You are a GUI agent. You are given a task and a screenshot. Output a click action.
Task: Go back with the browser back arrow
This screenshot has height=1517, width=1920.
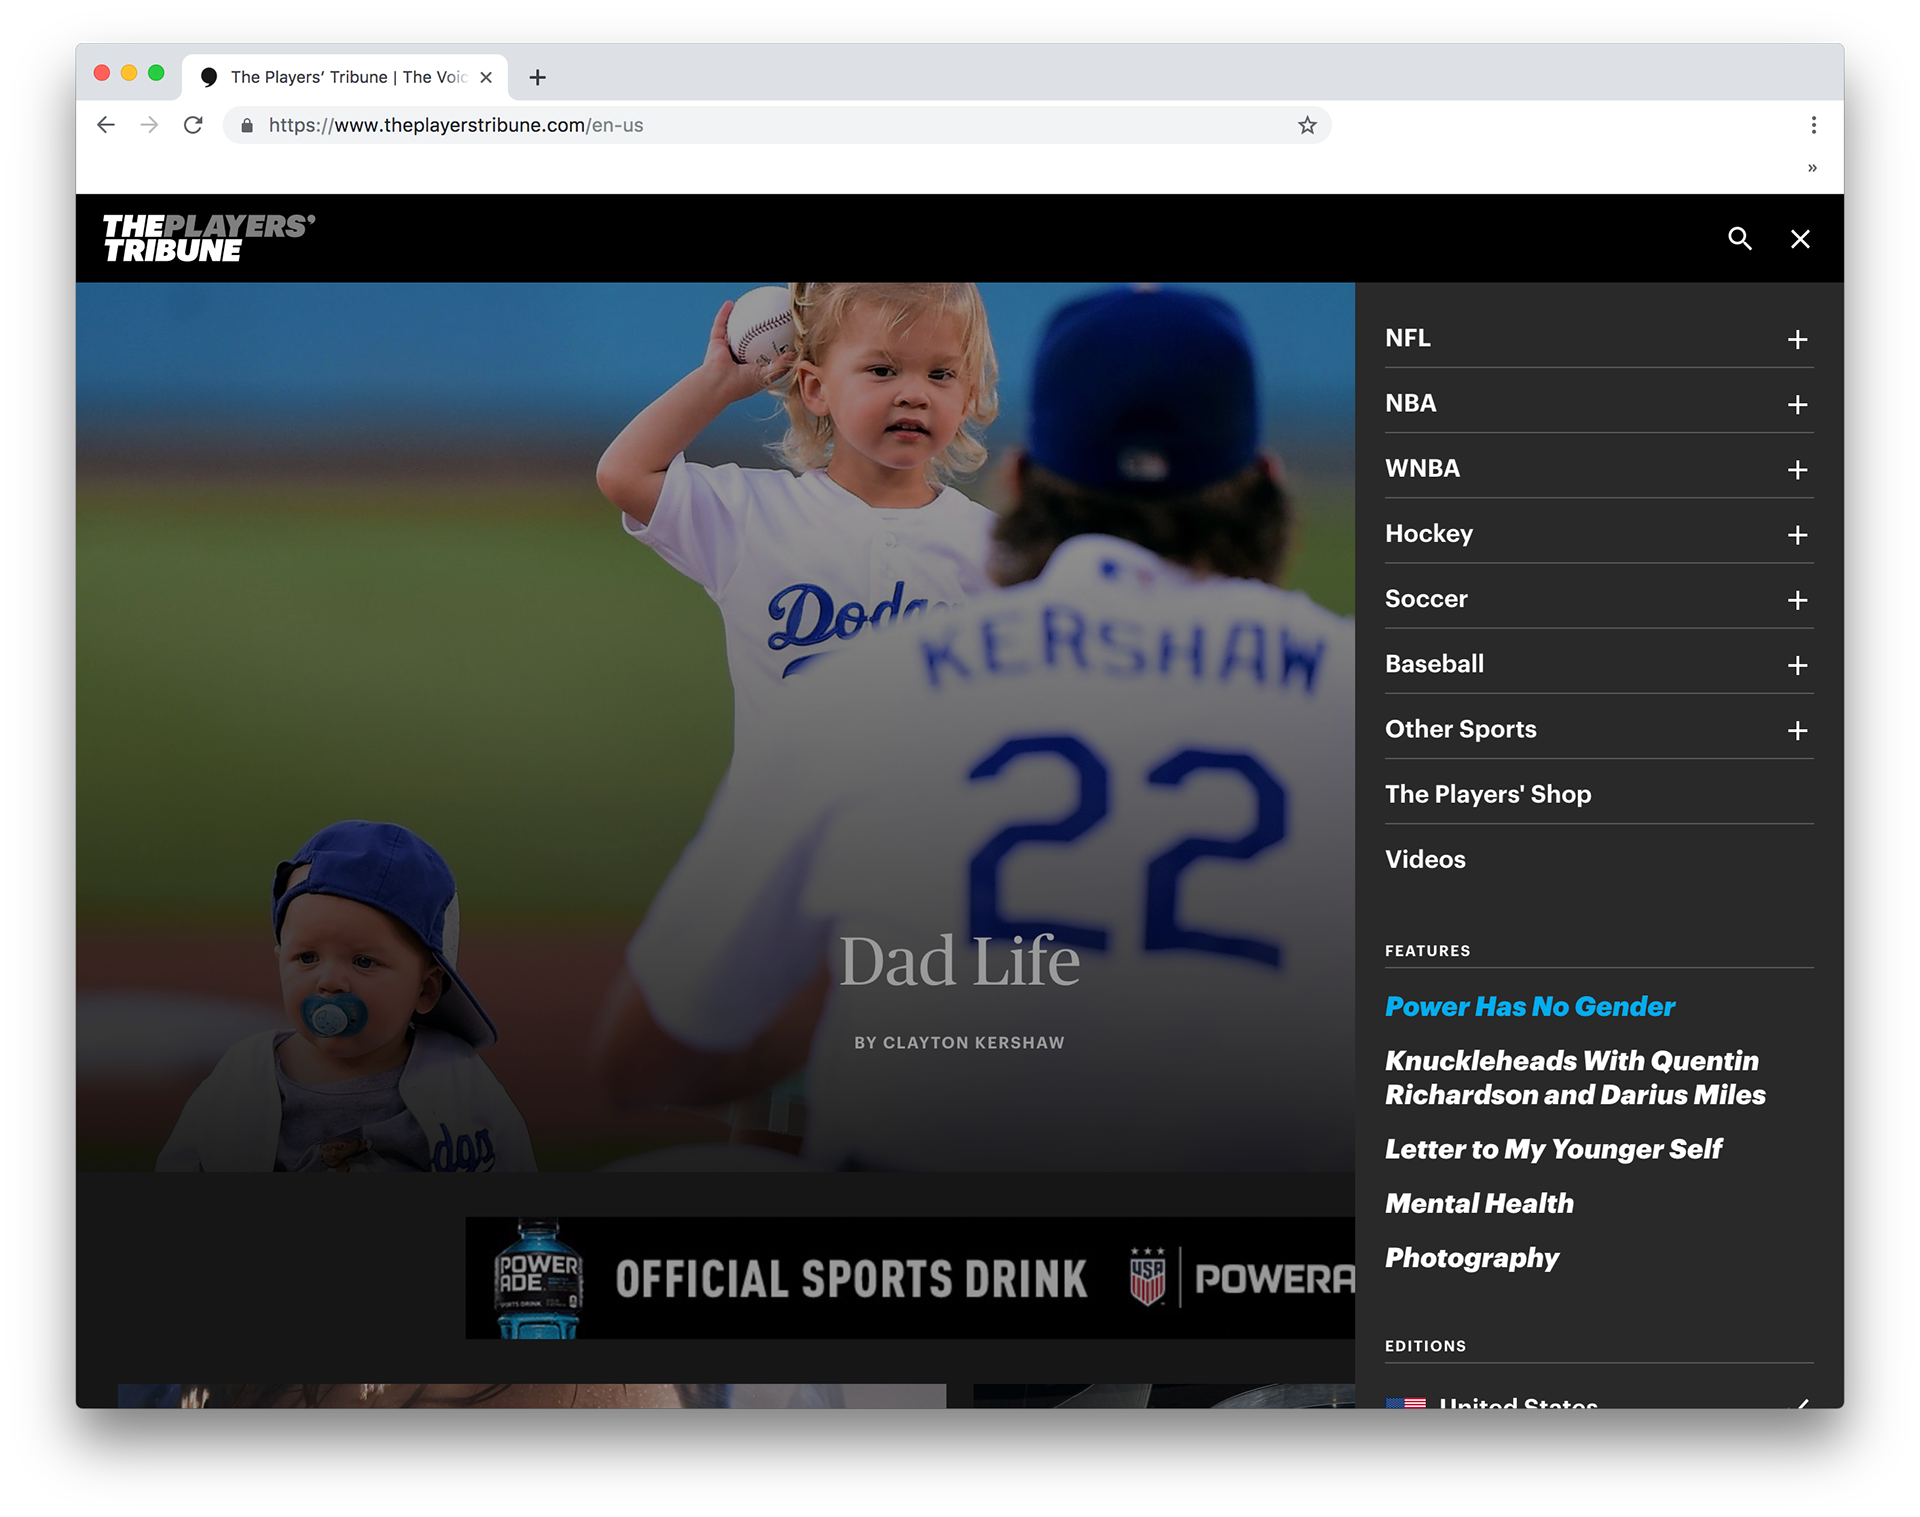[106, 125]
